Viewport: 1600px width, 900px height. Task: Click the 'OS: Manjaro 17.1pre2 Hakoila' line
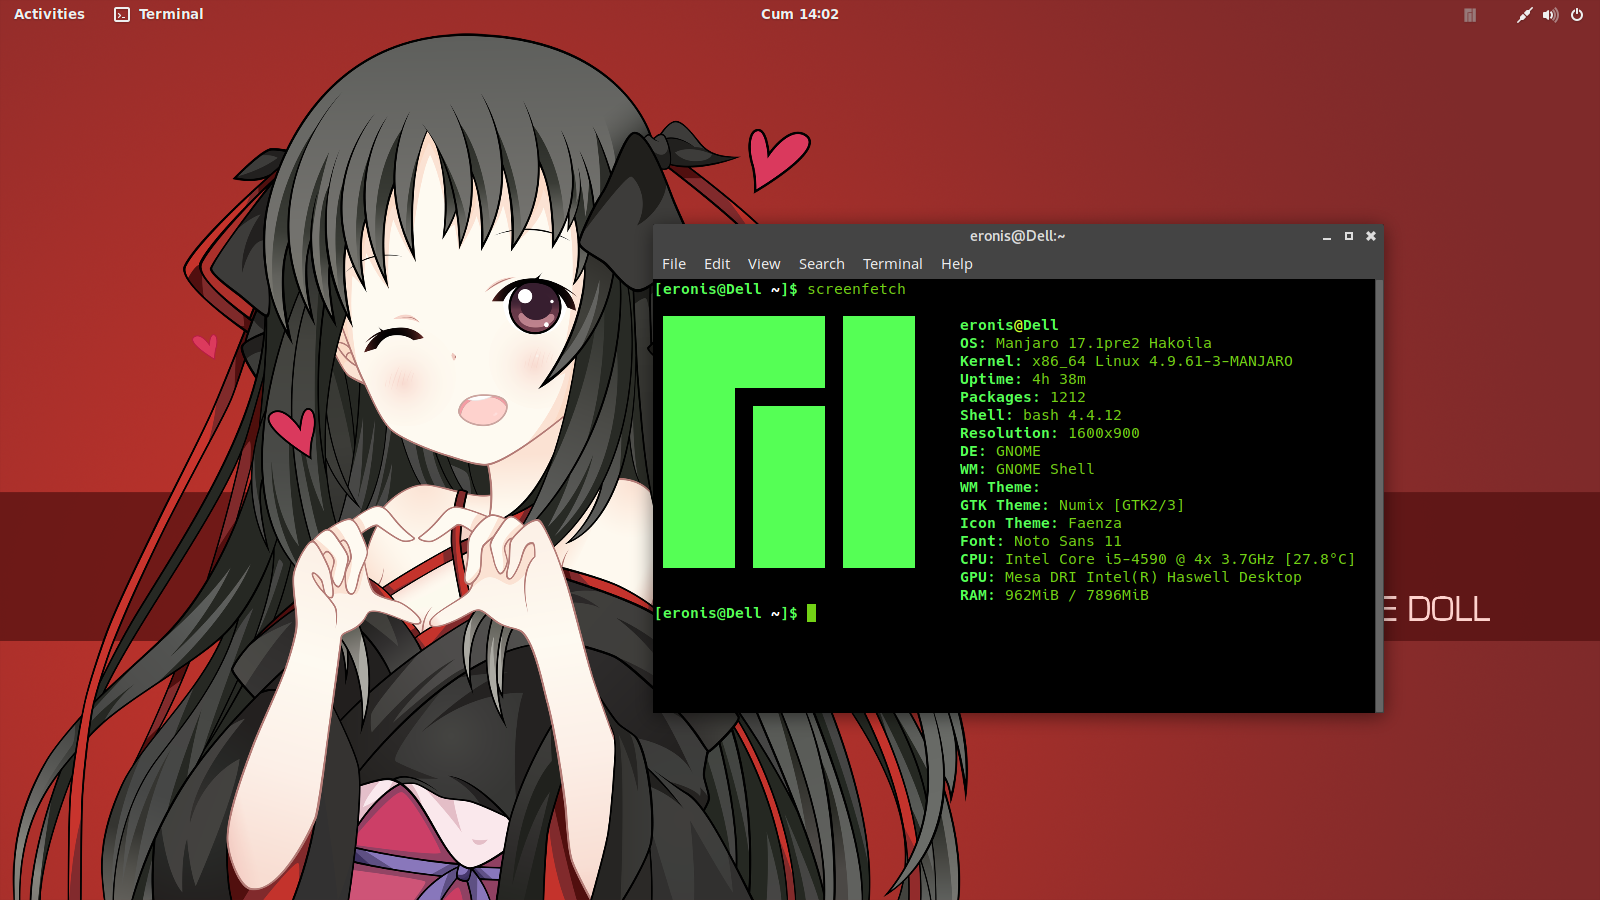1085,343
